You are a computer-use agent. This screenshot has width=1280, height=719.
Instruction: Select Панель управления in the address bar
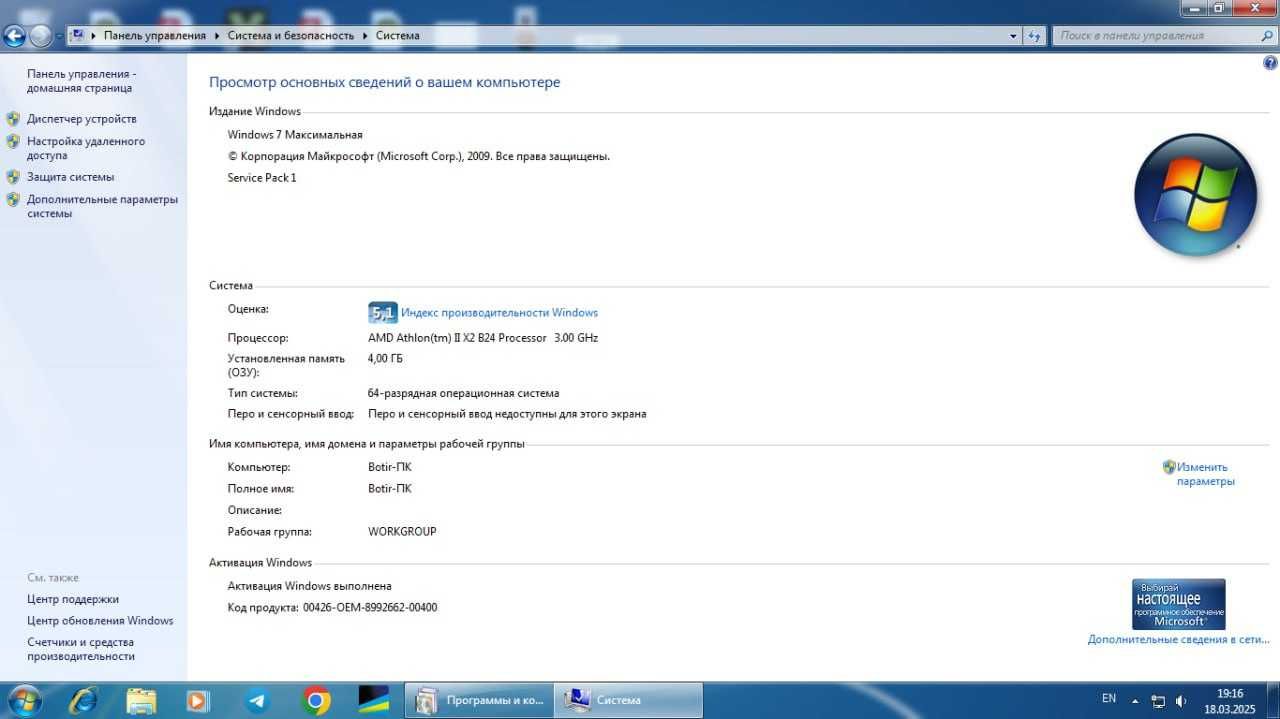tap(154, 35)
